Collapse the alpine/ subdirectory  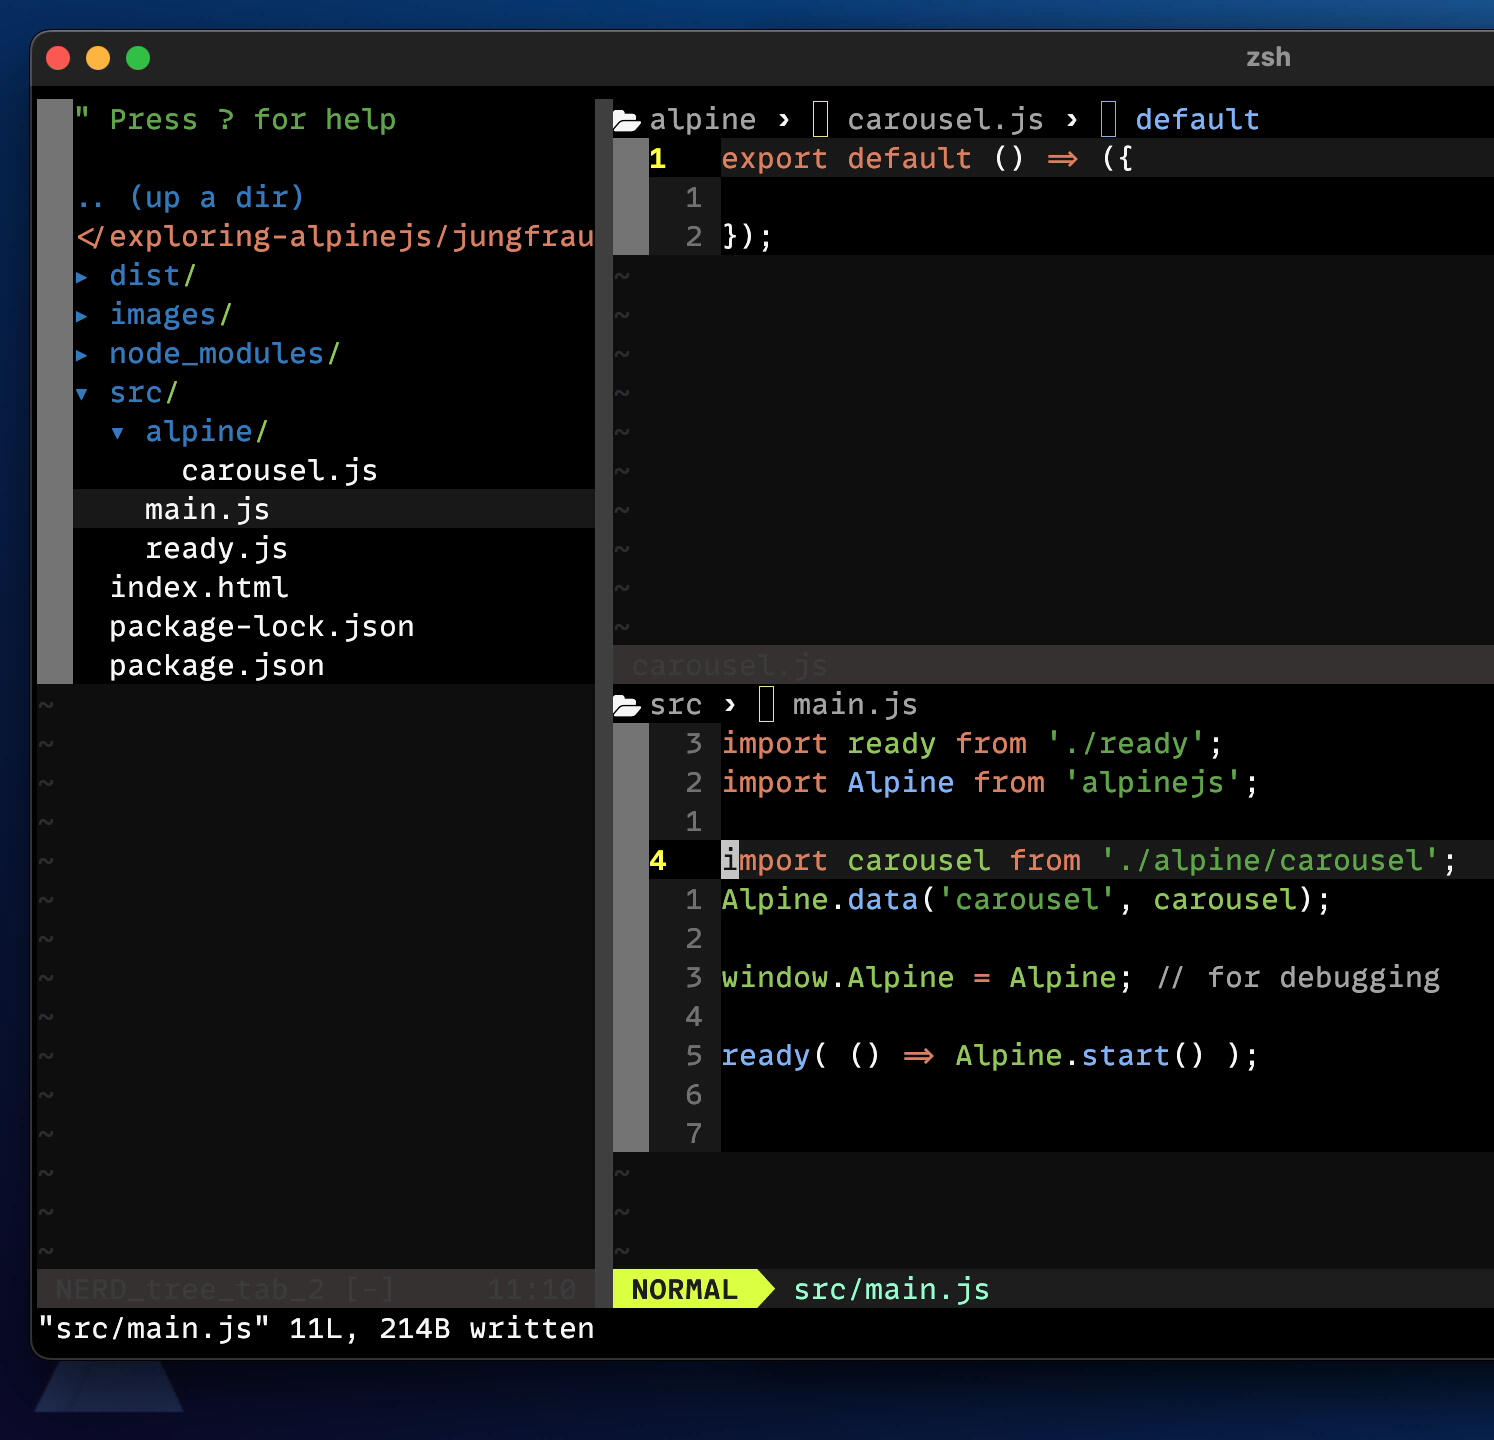point(119,431)
